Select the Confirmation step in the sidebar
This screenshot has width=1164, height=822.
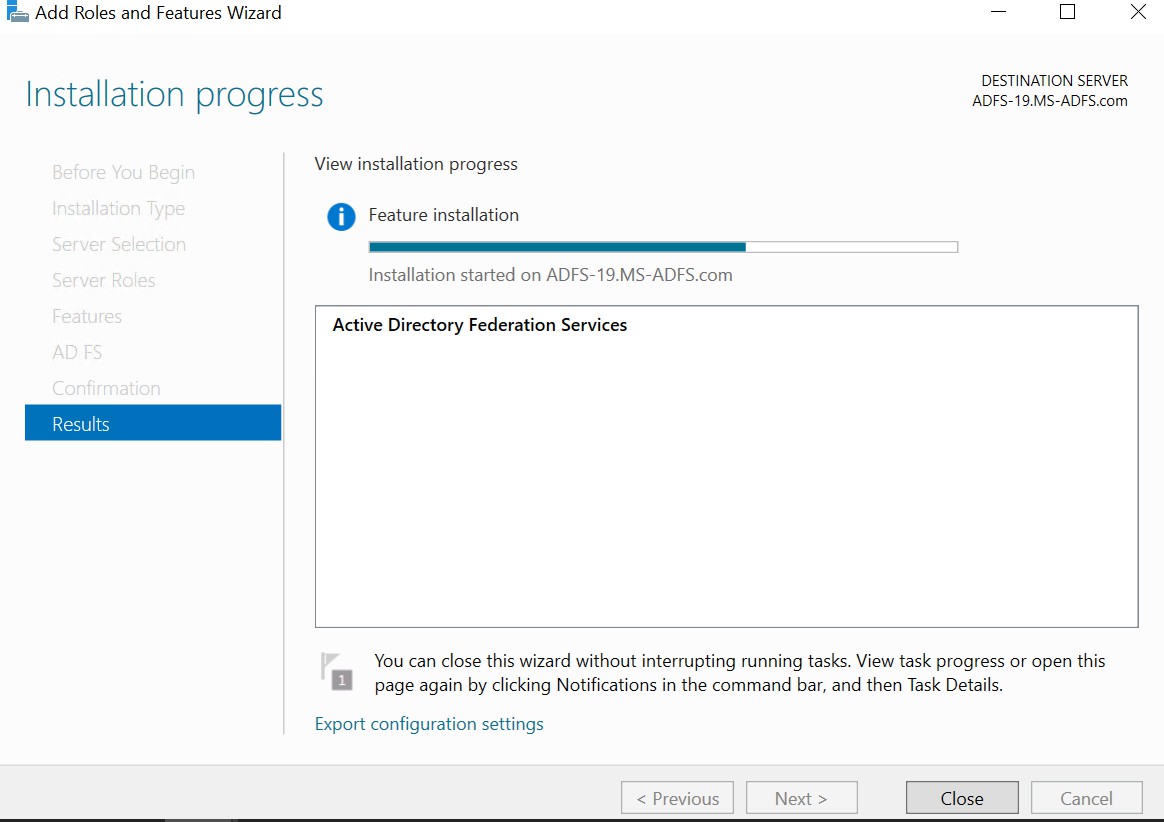[x=106, y=388]
